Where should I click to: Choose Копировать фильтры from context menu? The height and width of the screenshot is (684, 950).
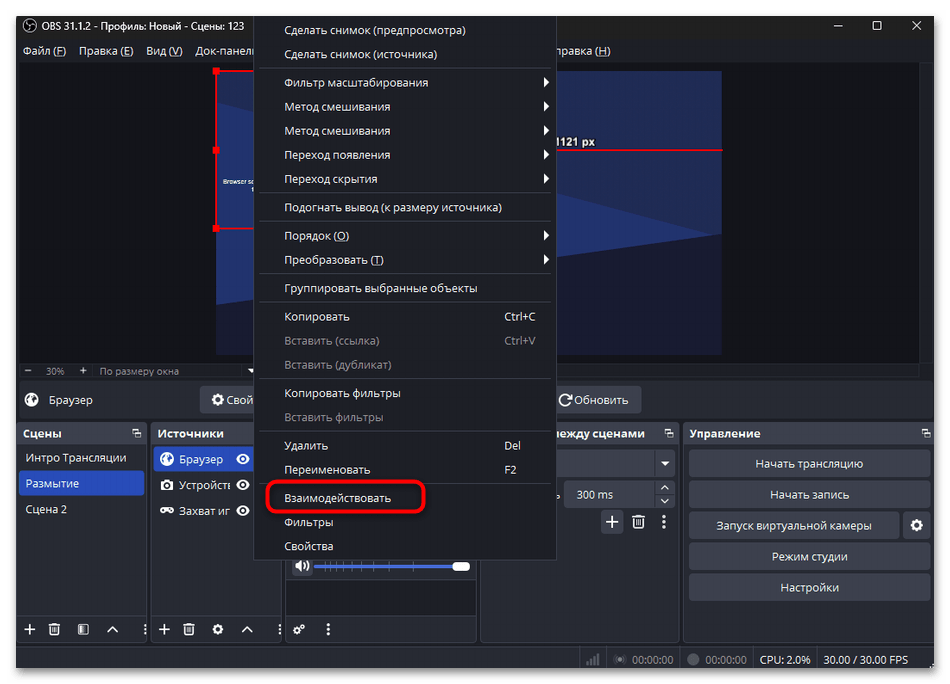point(342,393)
